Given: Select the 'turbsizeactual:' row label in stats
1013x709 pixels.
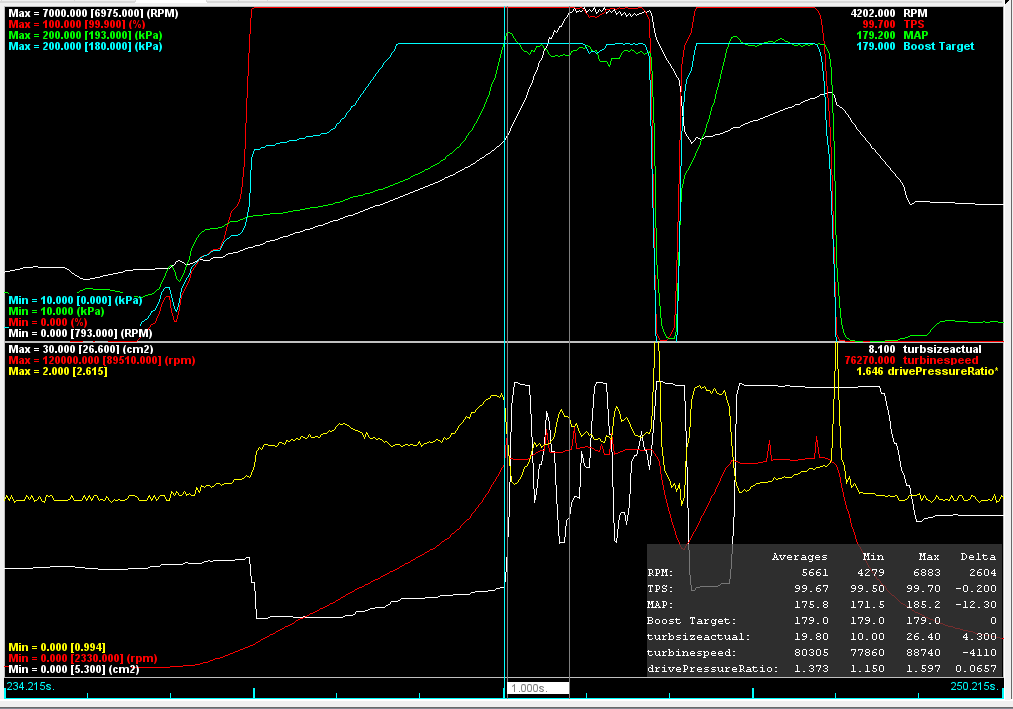Looking at the screenshot, I should point(699,637).
